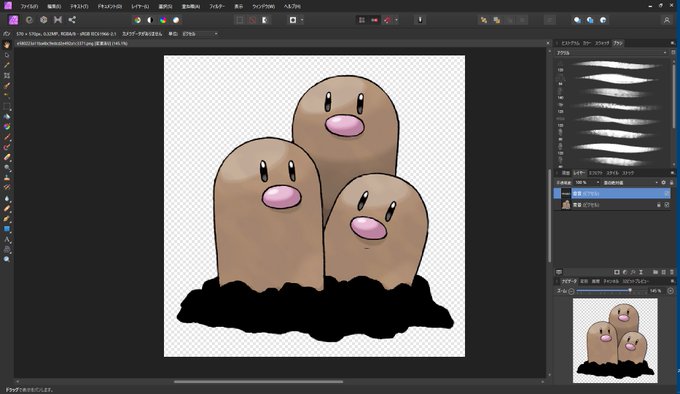Screen dimensions: 680x394
Task: Open the units dropdown (ピクセル) in context bar
Action: click(199, 34)
